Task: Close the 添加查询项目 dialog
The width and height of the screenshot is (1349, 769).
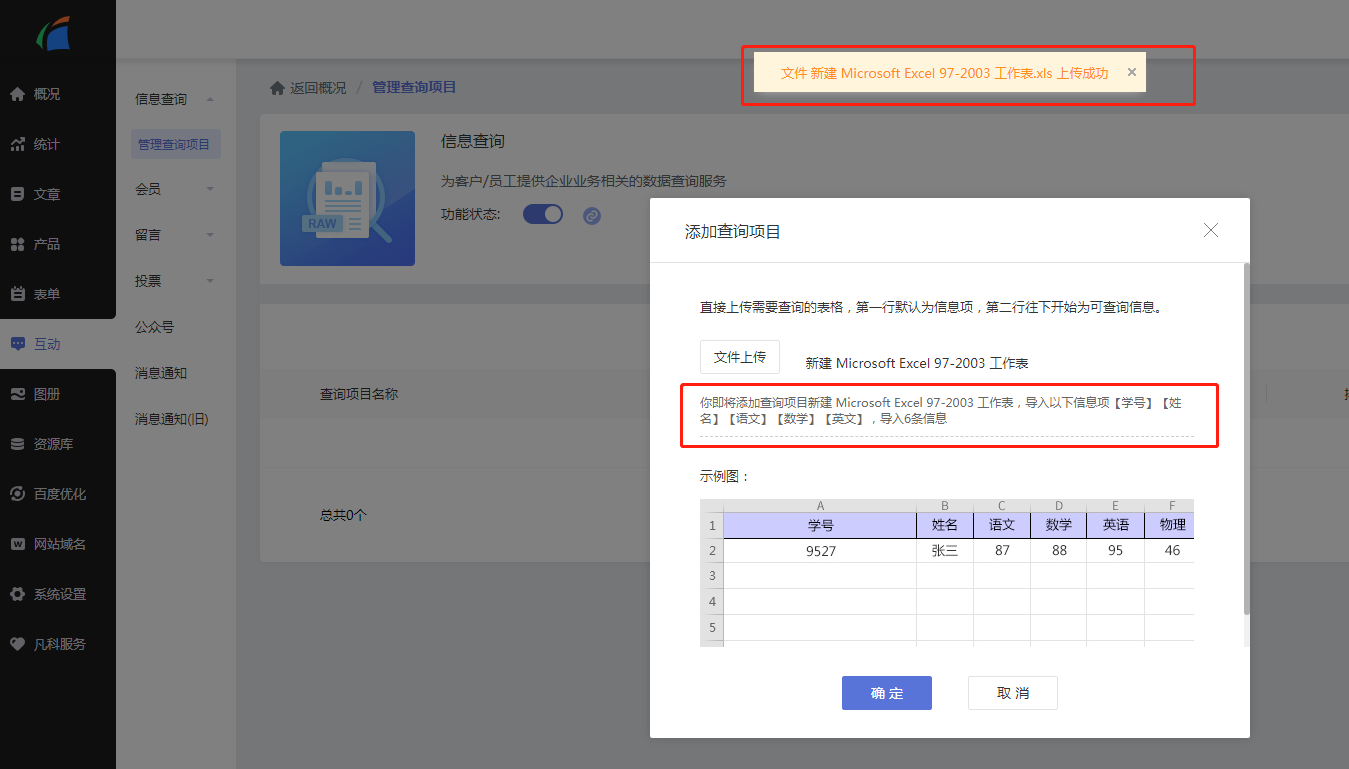Action: point(1211,230)
